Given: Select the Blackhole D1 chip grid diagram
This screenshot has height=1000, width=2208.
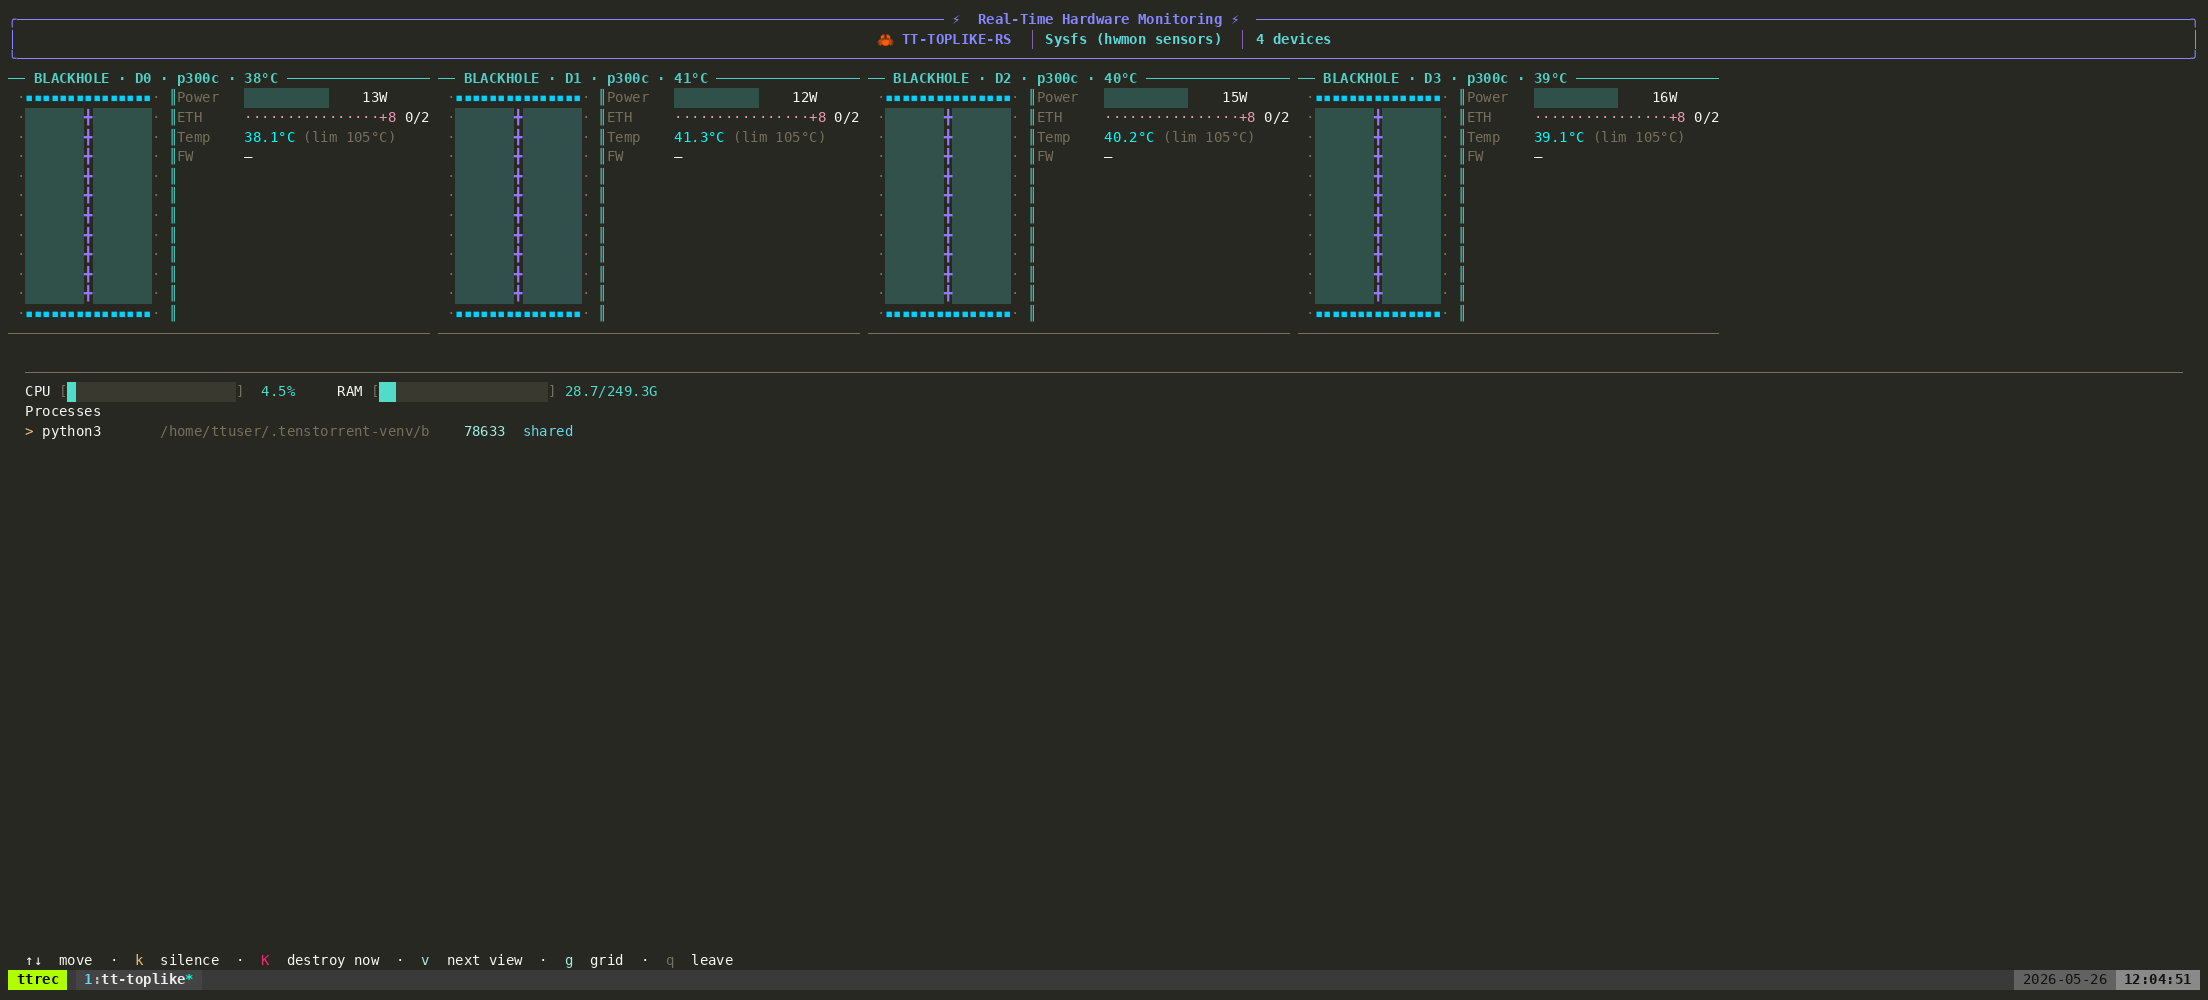Looking at the screenshot, I should pyautogui.click(x=518, y=206).
